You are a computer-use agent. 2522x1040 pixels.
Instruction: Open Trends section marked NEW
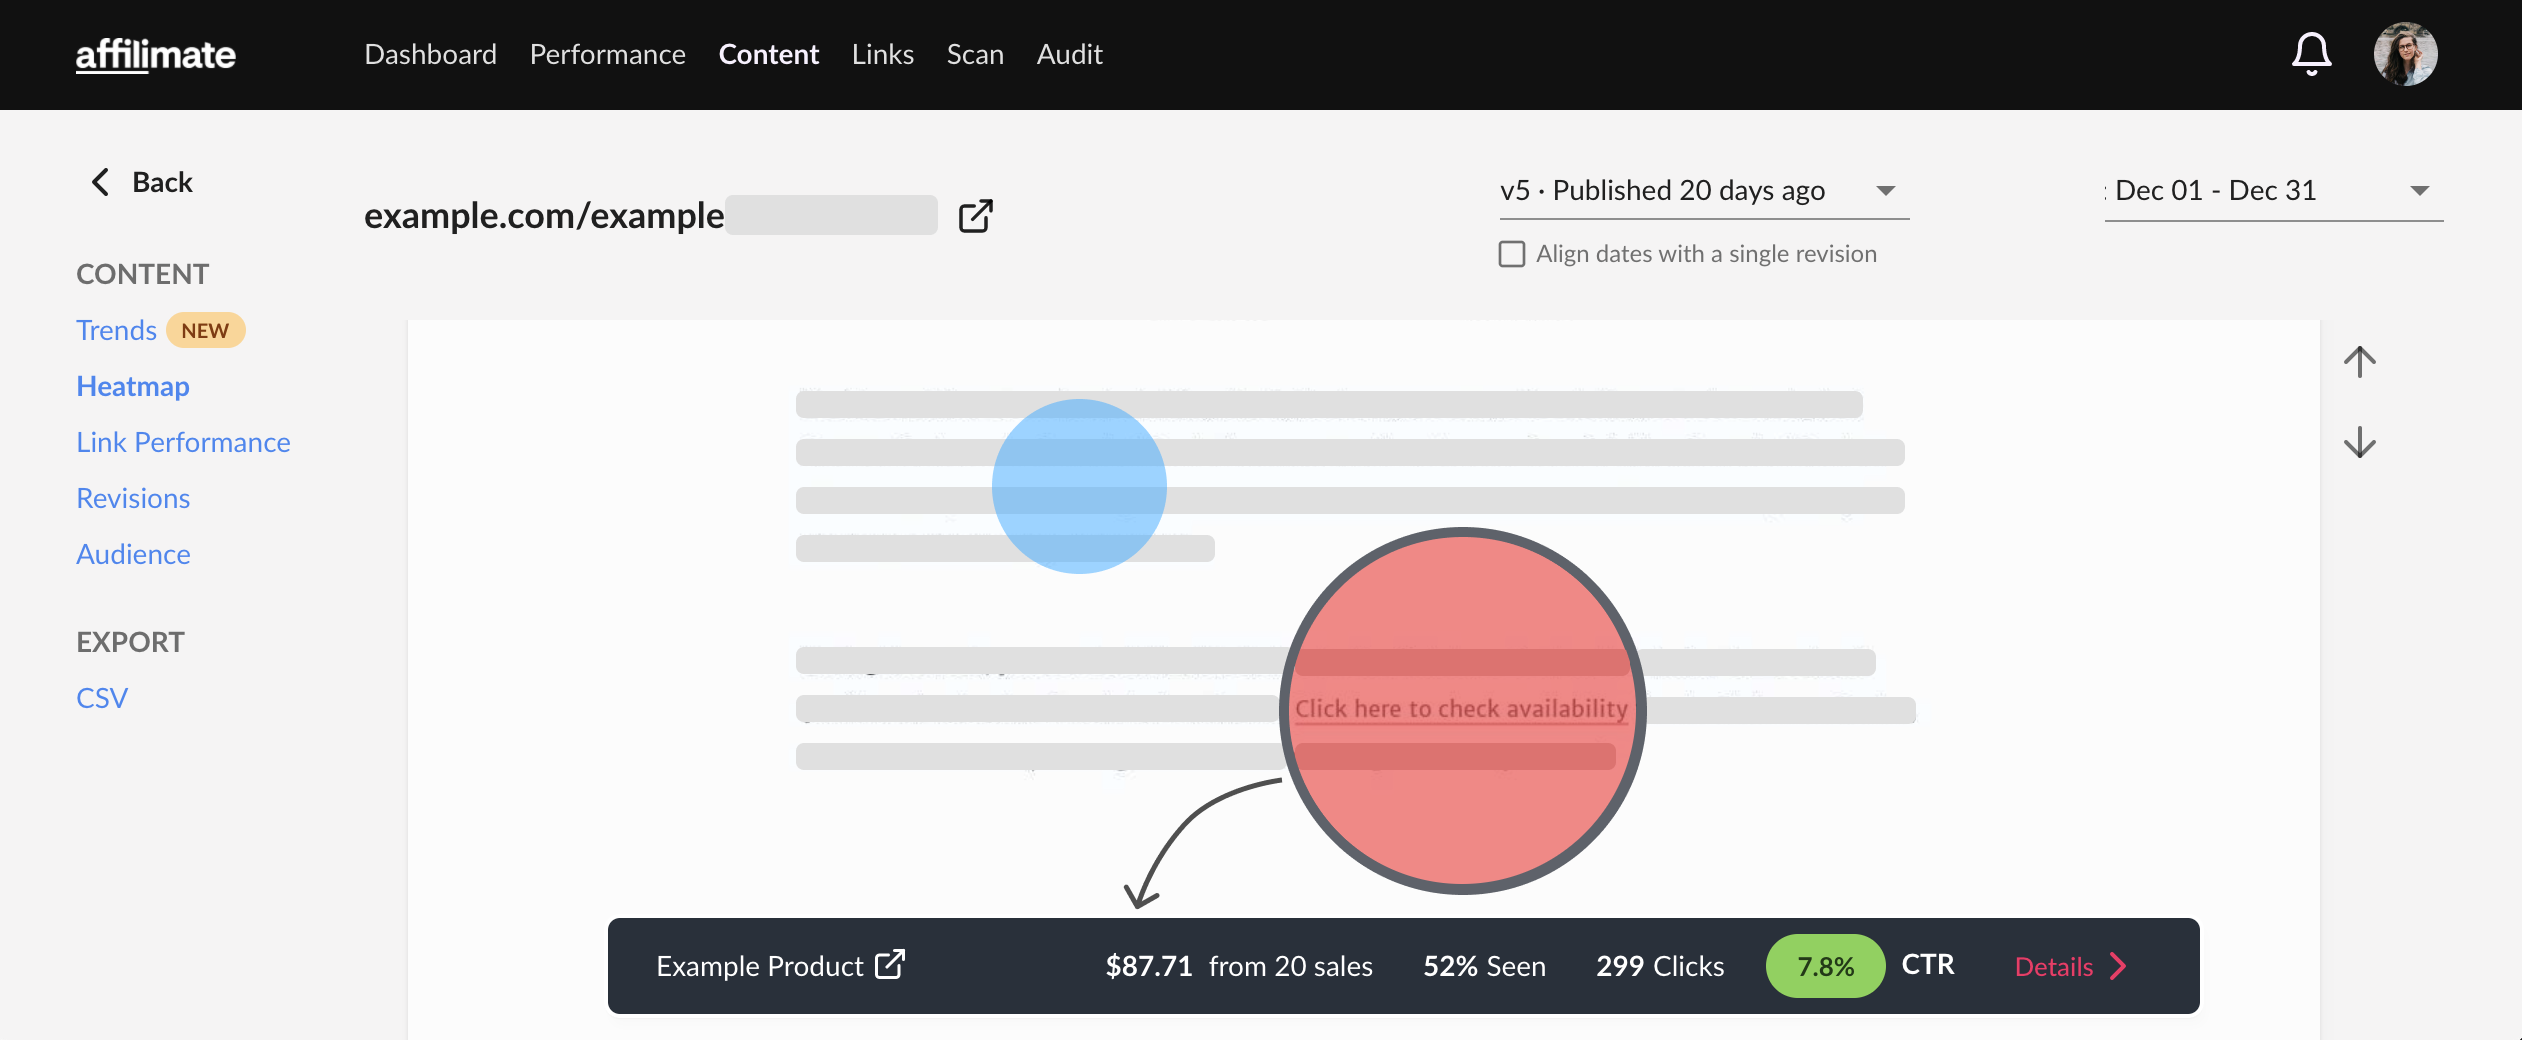[116, 330]
